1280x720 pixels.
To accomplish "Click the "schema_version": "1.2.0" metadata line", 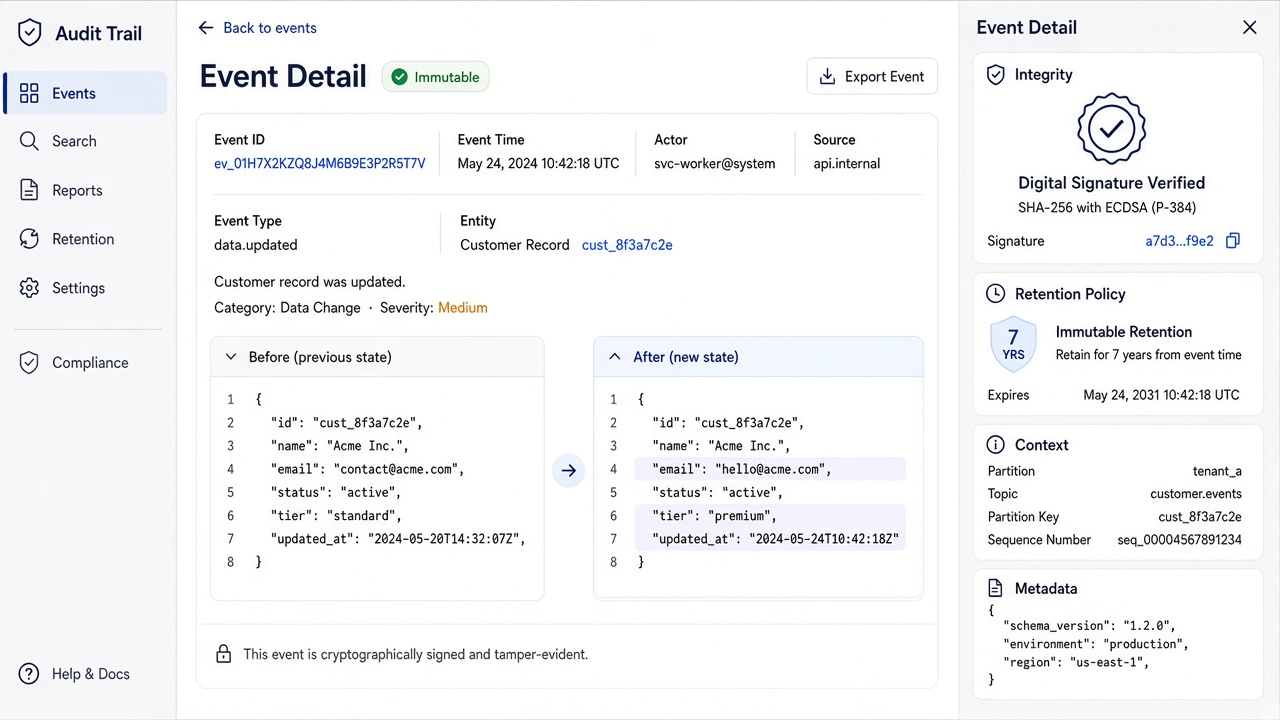I will pos(1089,626).
